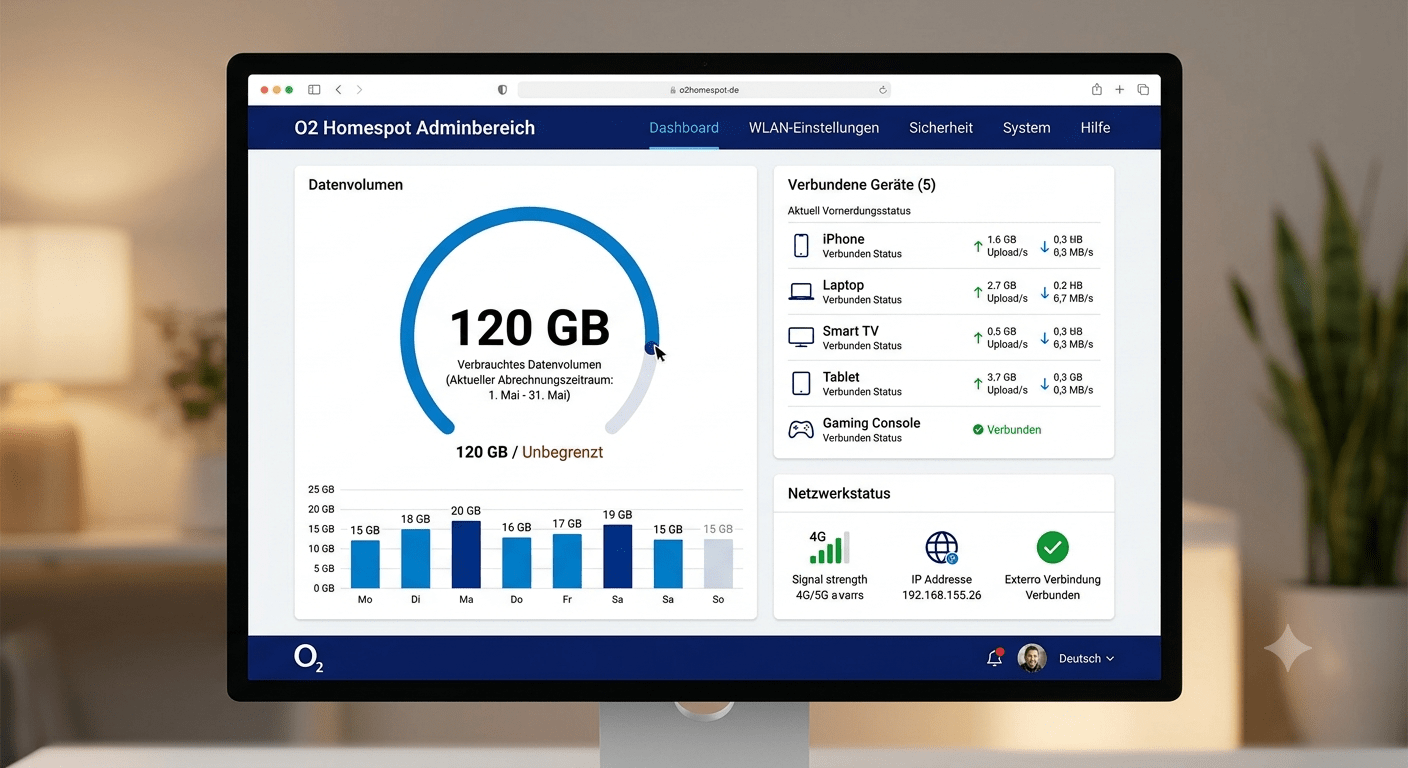
Task: Open the browser share icon
Action: coord(1097,89)
